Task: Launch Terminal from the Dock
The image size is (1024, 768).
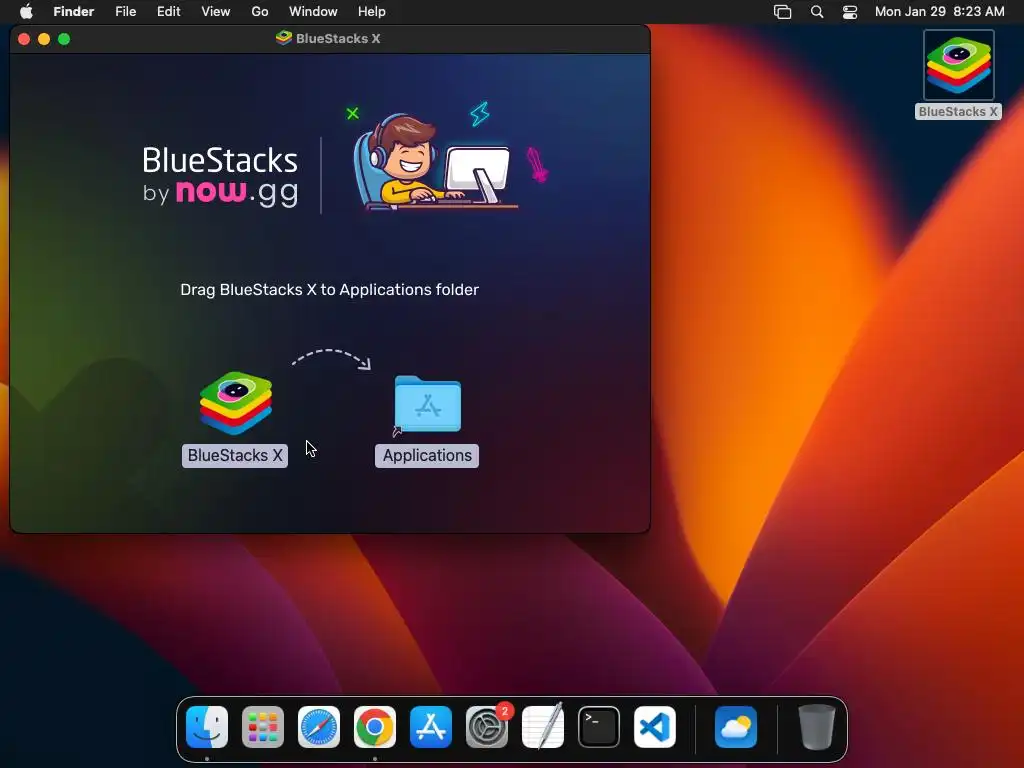Action: pyautogui.click(x=599, y=727)
